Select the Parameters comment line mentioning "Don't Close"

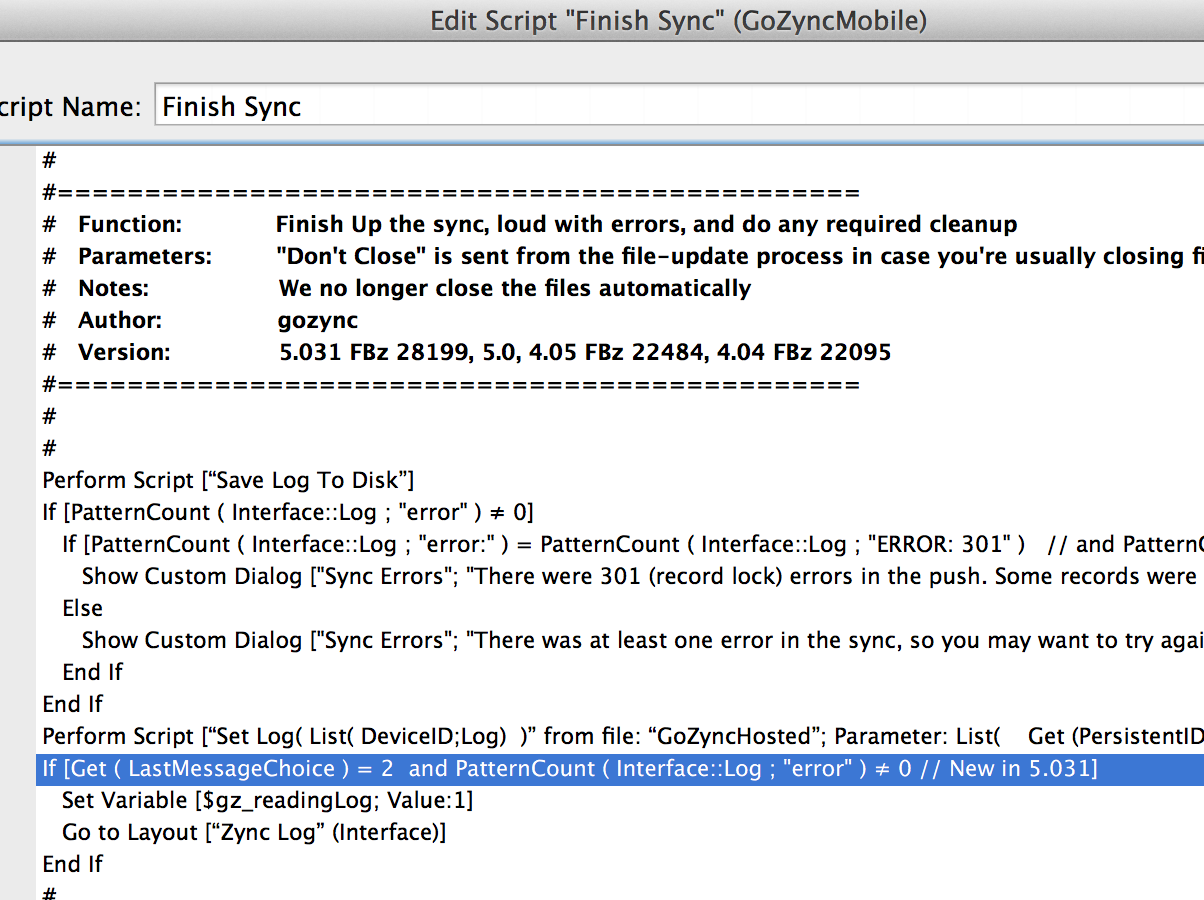(x=623, y=256)
